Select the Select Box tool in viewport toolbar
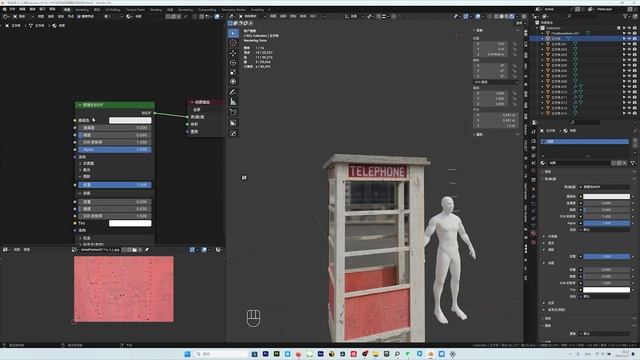 pos(233,33)
